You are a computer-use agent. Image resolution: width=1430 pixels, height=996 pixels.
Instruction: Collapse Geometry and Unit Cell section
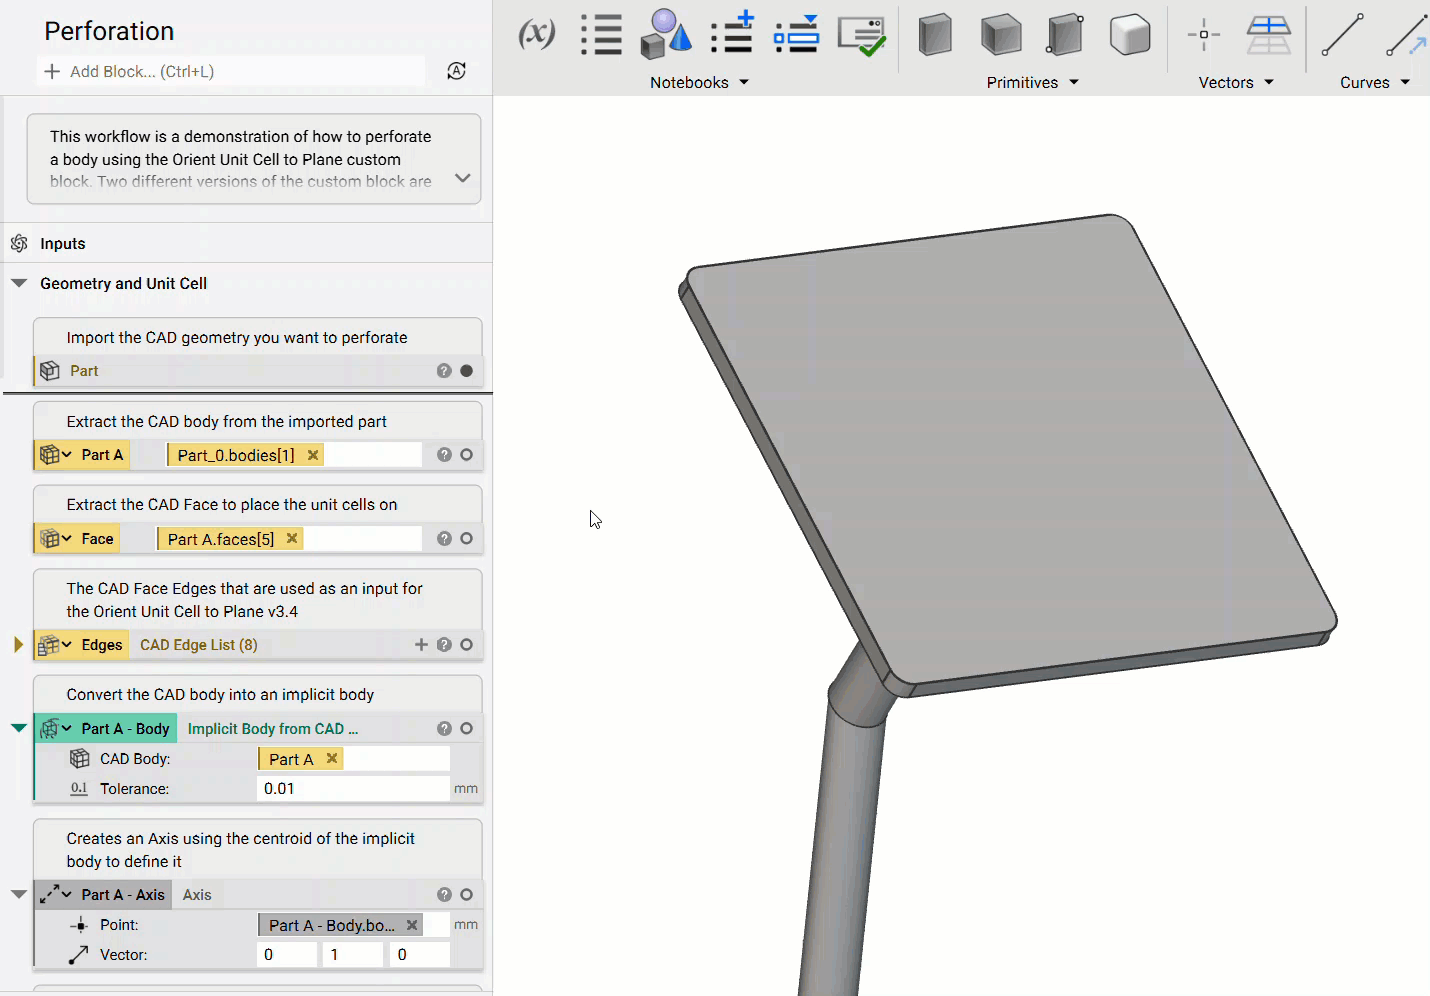(18, 283)
